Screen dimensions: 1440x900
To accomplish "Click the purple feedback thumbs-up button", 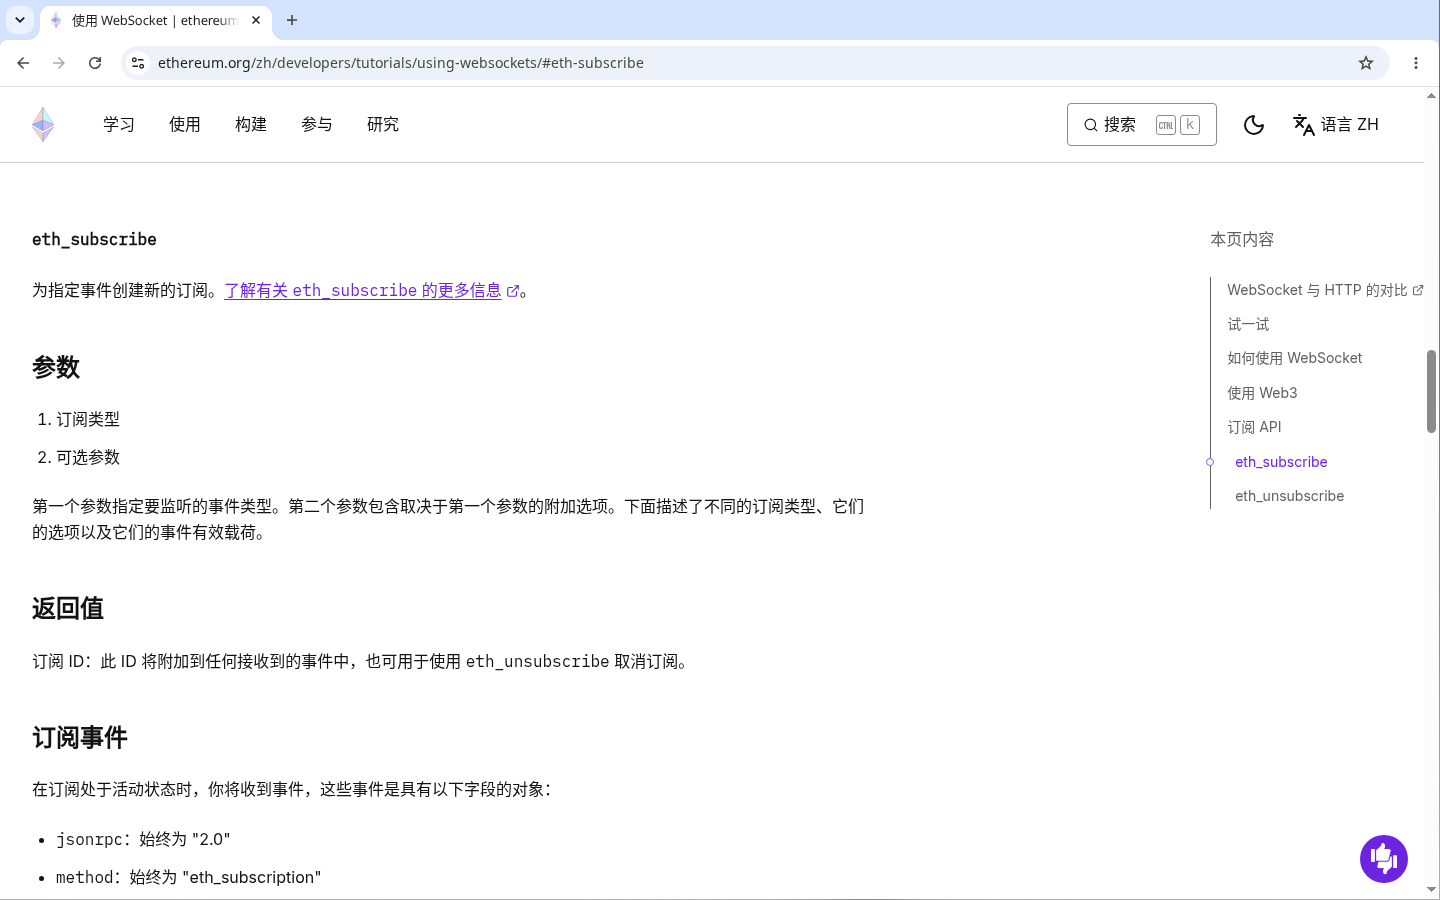I will [1384, 859].
